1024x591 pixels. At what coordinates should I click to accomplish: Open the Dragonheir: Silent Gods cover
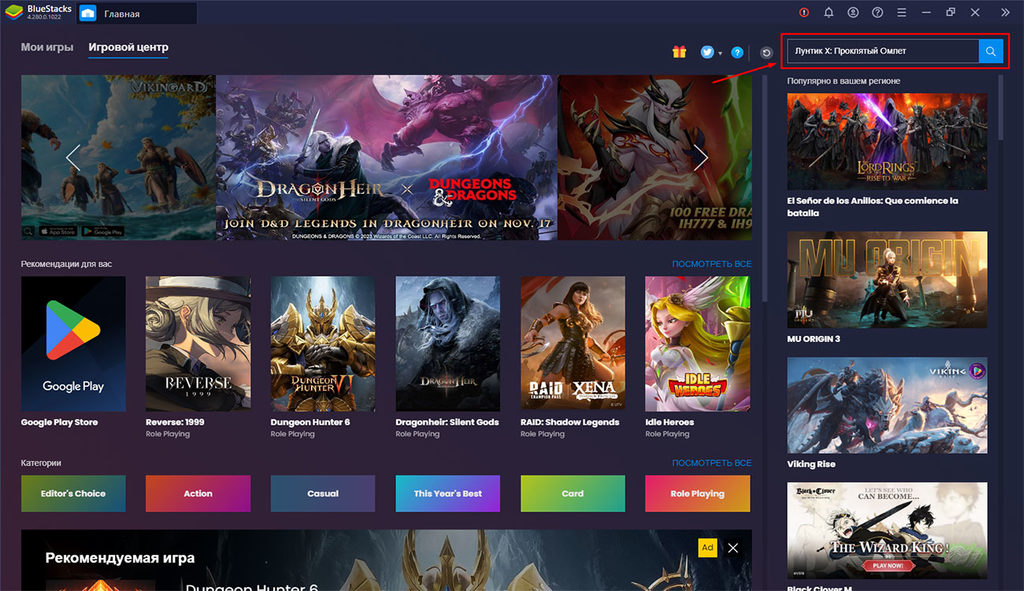(447, 343)
